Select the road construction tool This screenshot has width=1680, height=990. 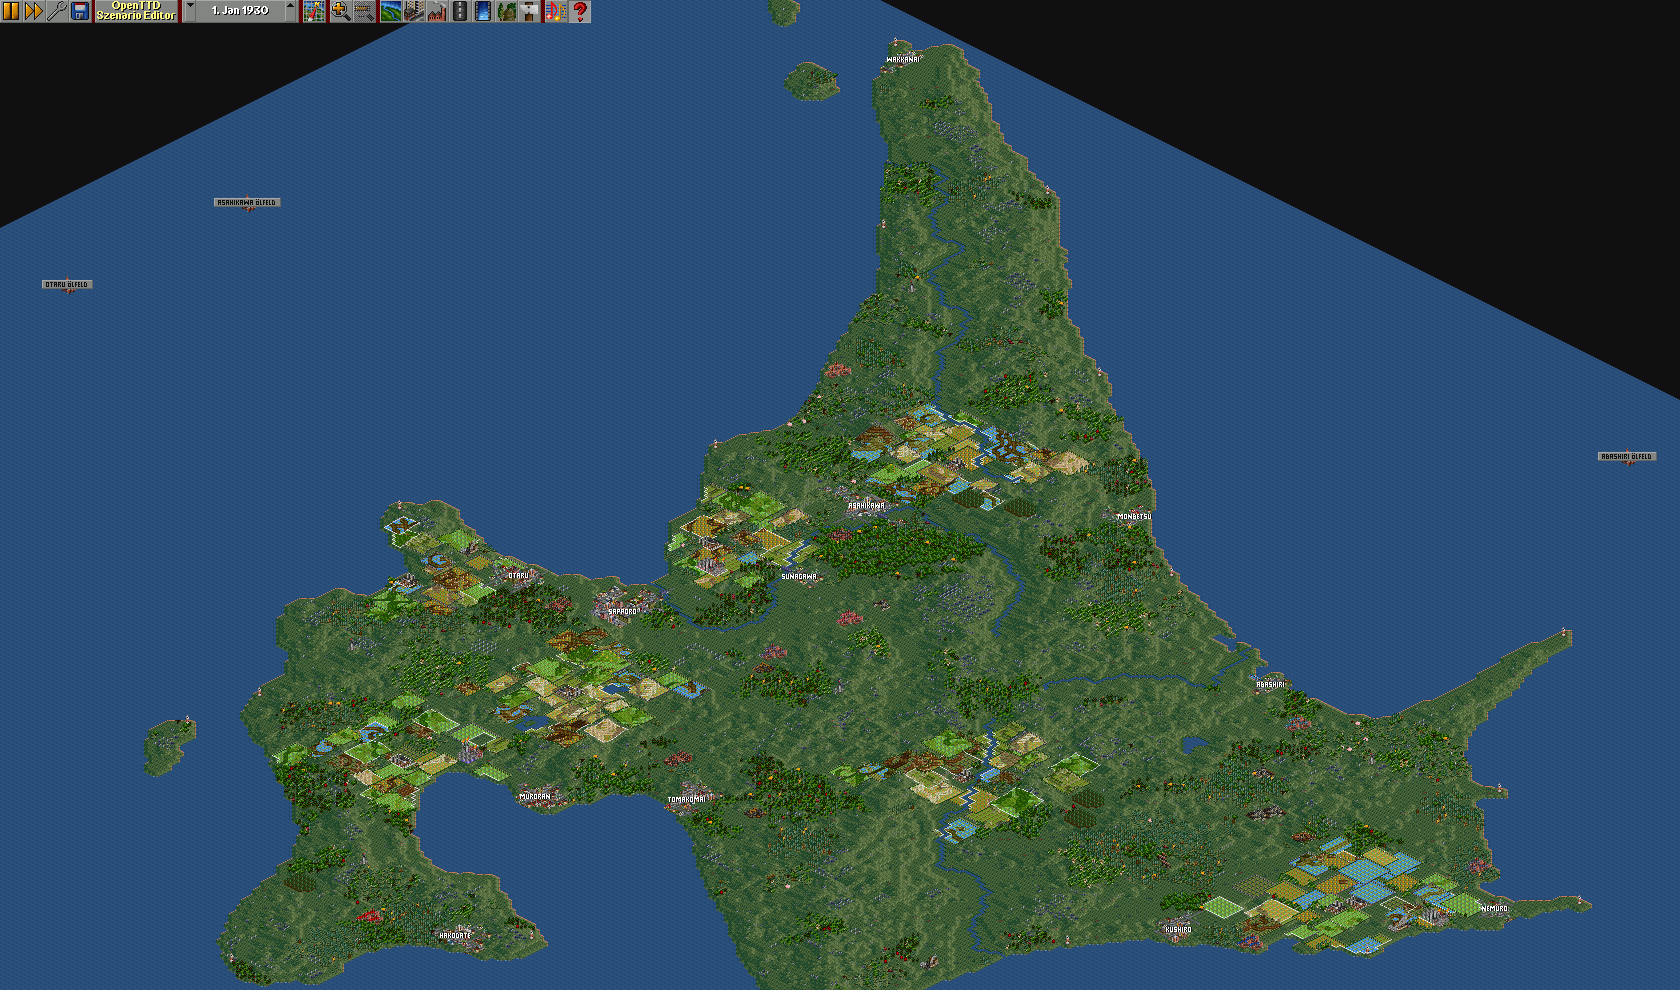460,11
